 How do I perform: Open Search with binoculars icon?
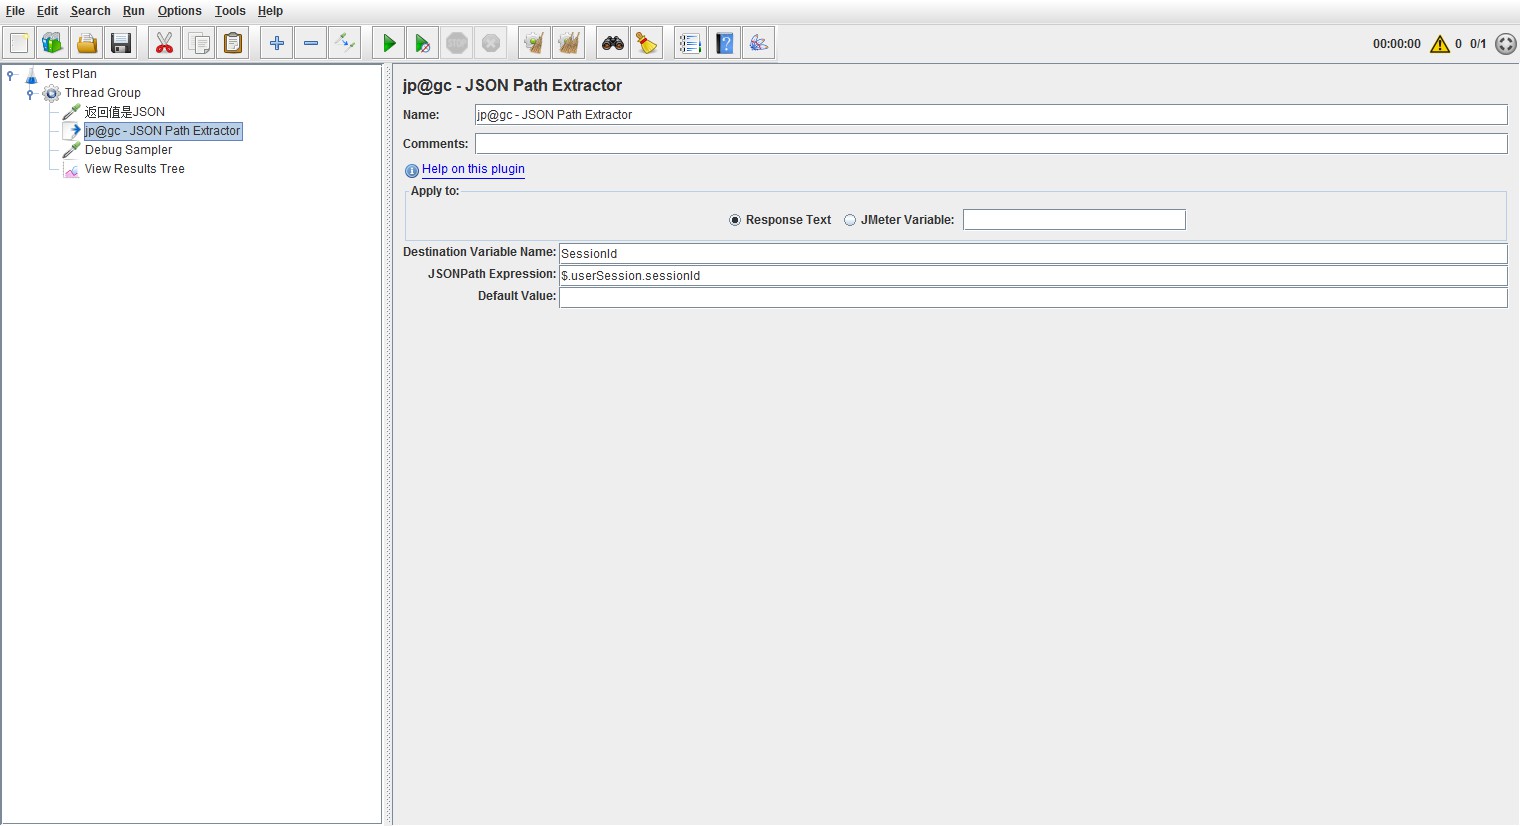[613, 43]
